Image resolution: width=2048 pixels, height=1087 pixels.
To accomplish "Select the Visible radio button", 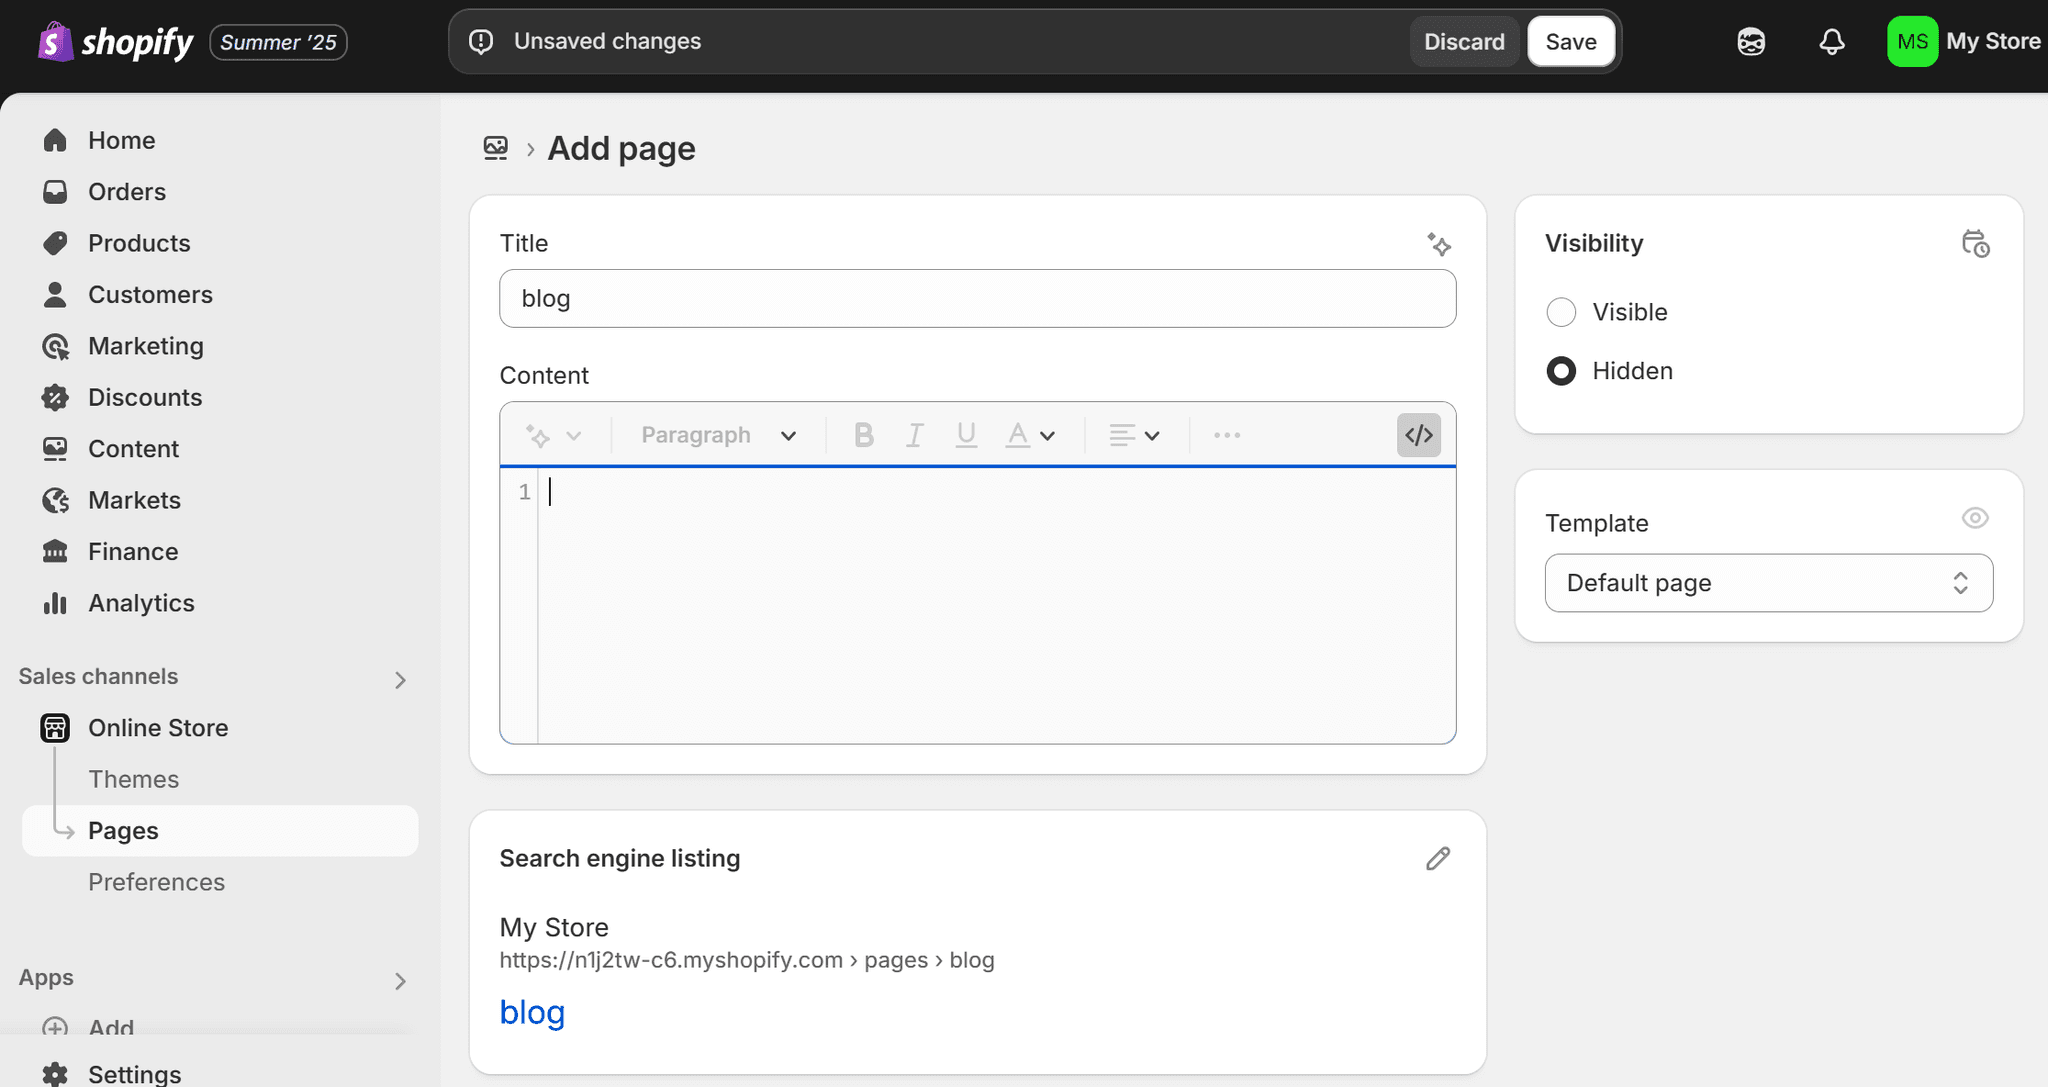I will 1561,312.
